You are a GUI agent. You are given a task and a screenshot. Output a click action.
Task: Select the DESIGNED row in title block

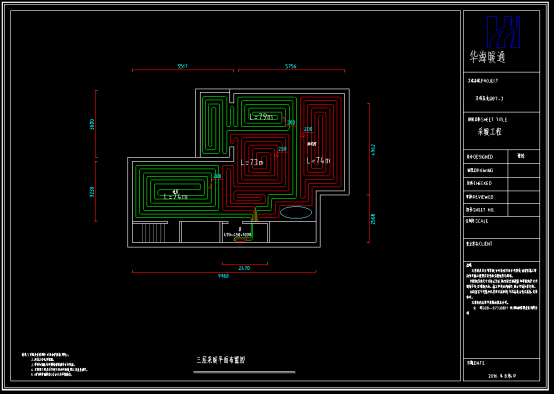click(501, 157)
